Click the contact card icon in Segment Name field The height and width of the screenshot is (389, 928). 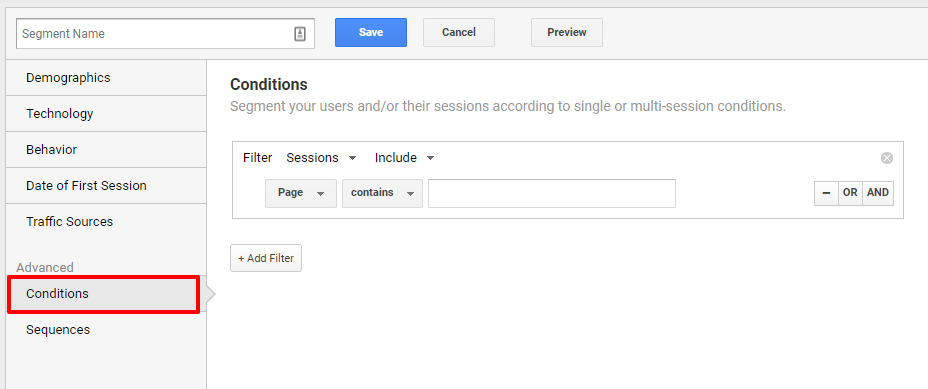pos(299,34)
